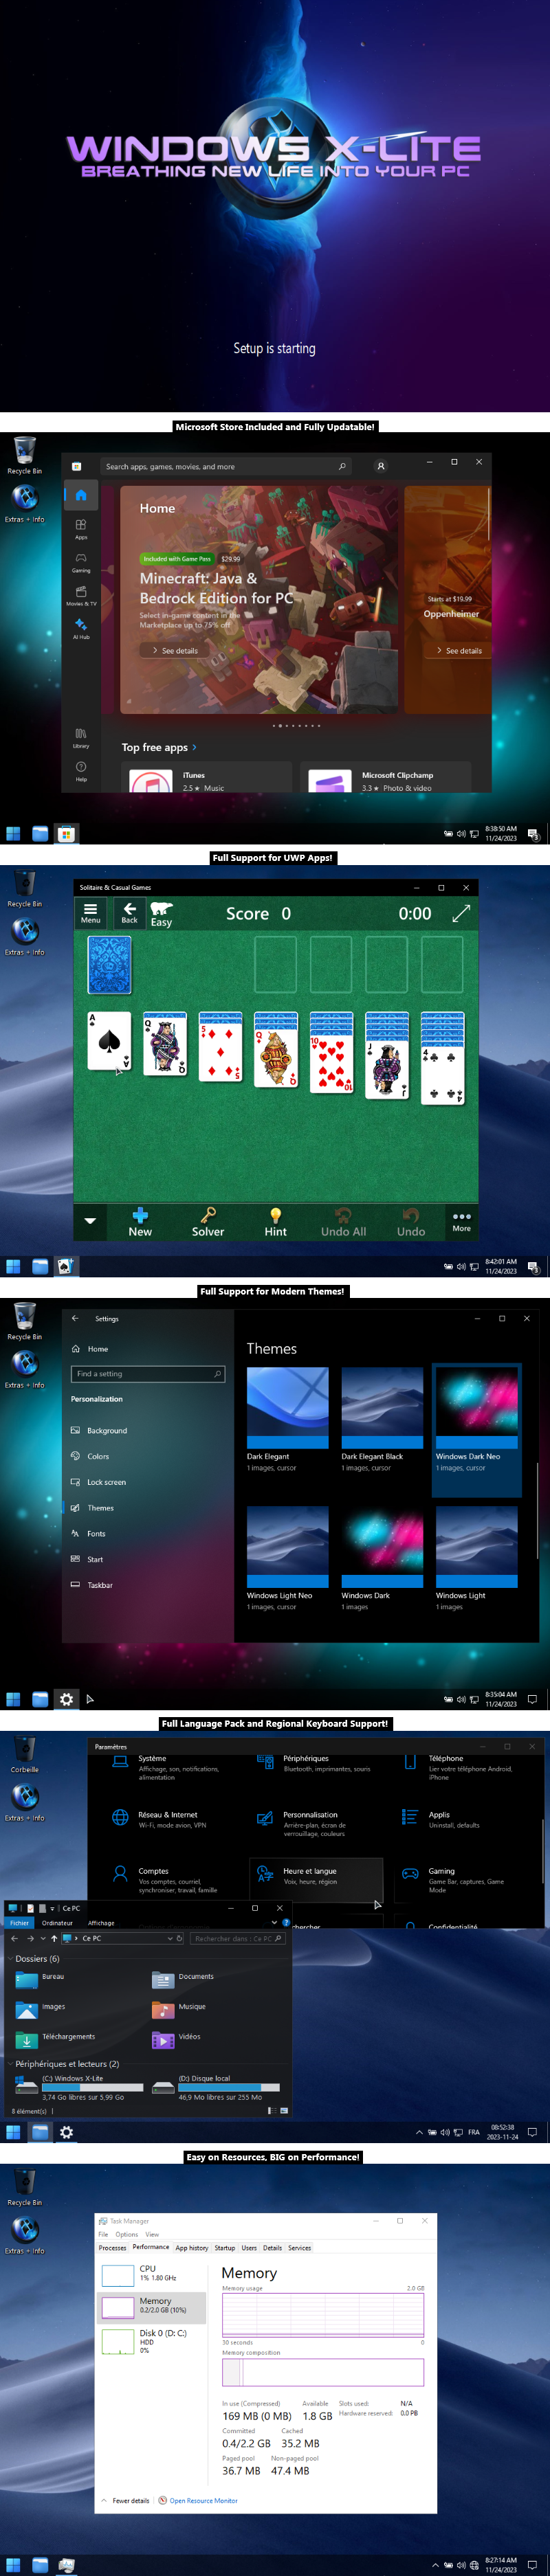Open Gaming section in Microsoft Store sidebar
The image size is (550, 2576).
click(81, 562)
